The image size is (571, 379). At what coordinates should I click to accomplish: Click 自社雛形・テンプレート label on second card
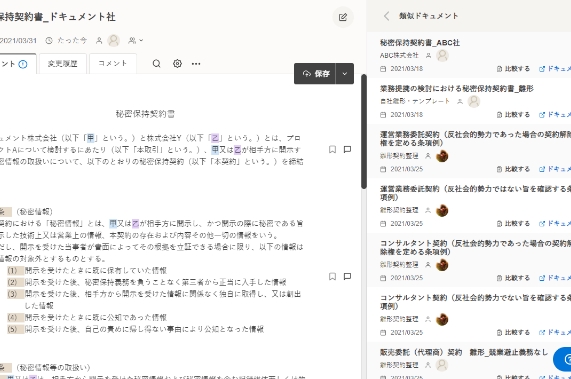415,101
